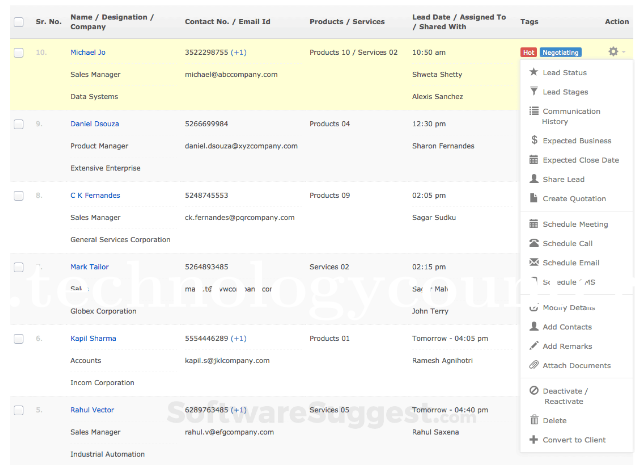635x465 pixels.
Task: Click the person icon beside Share Lead
Action: tap(534, 179)
